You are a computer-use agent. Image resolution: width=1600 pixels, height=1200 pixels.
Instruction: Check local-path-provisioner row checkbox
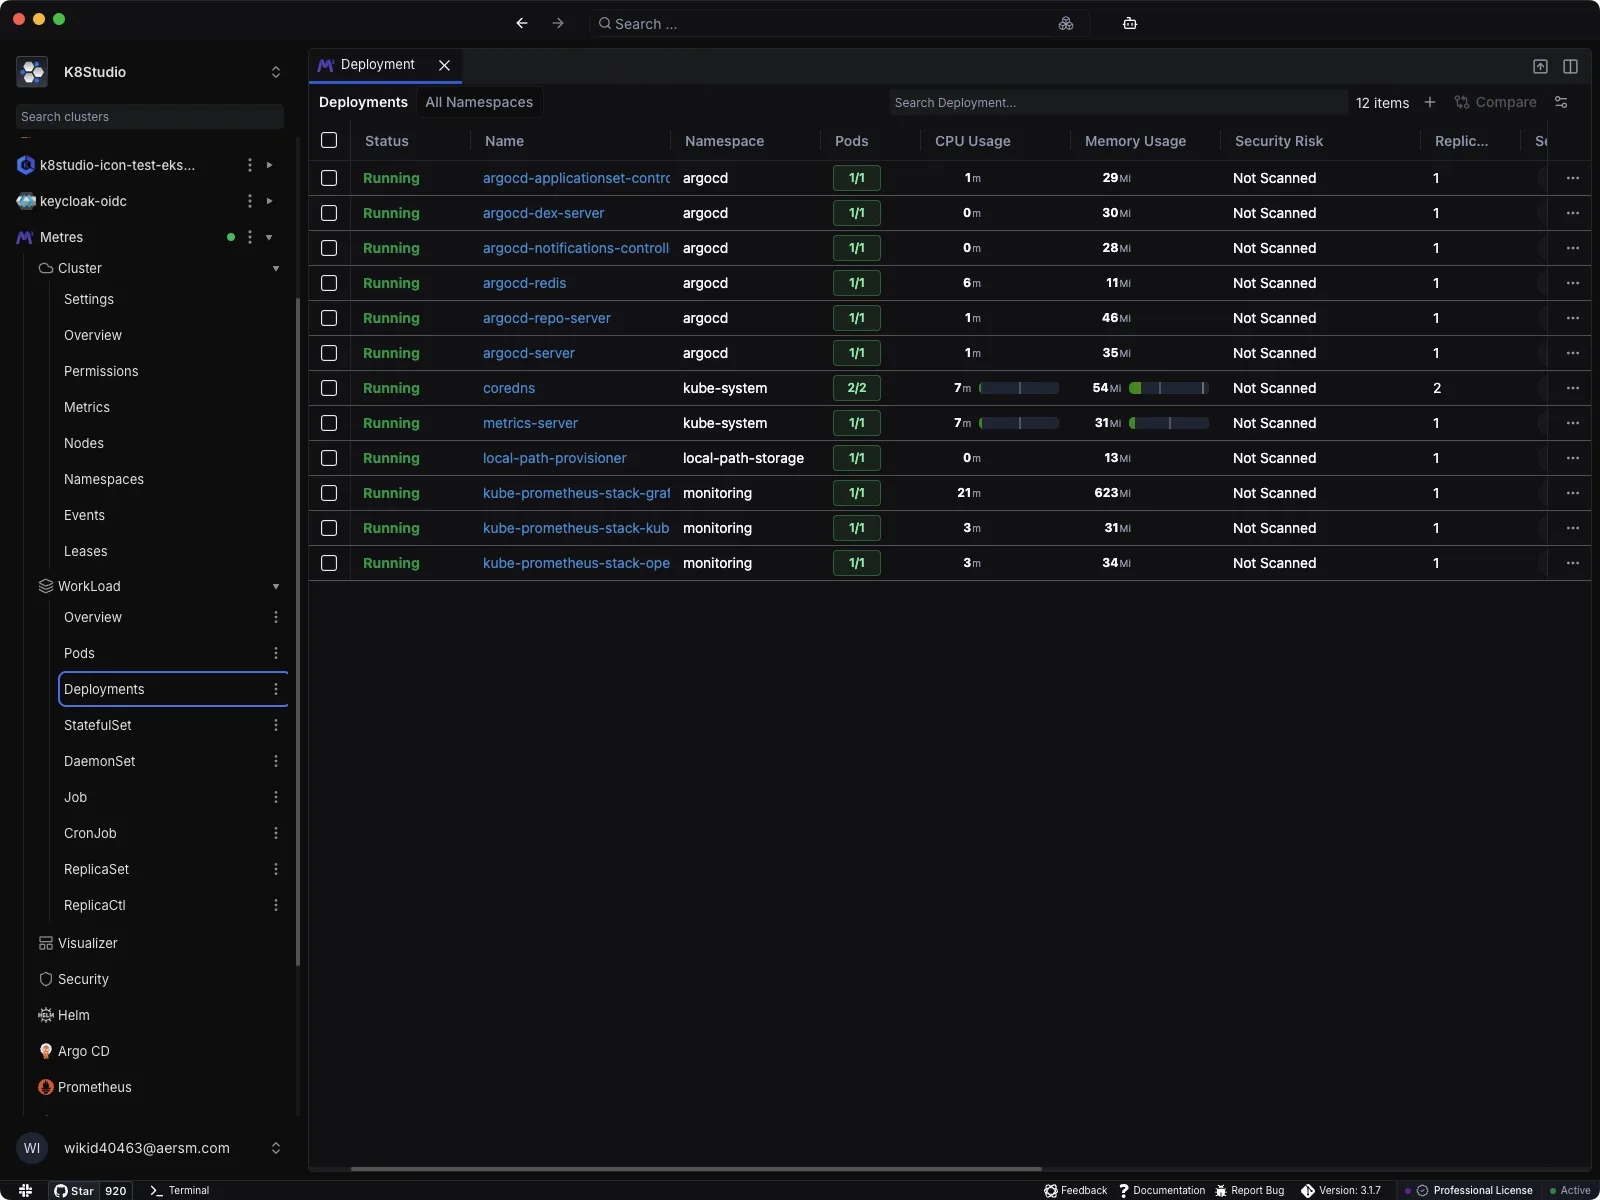click(x=329, y=458)
